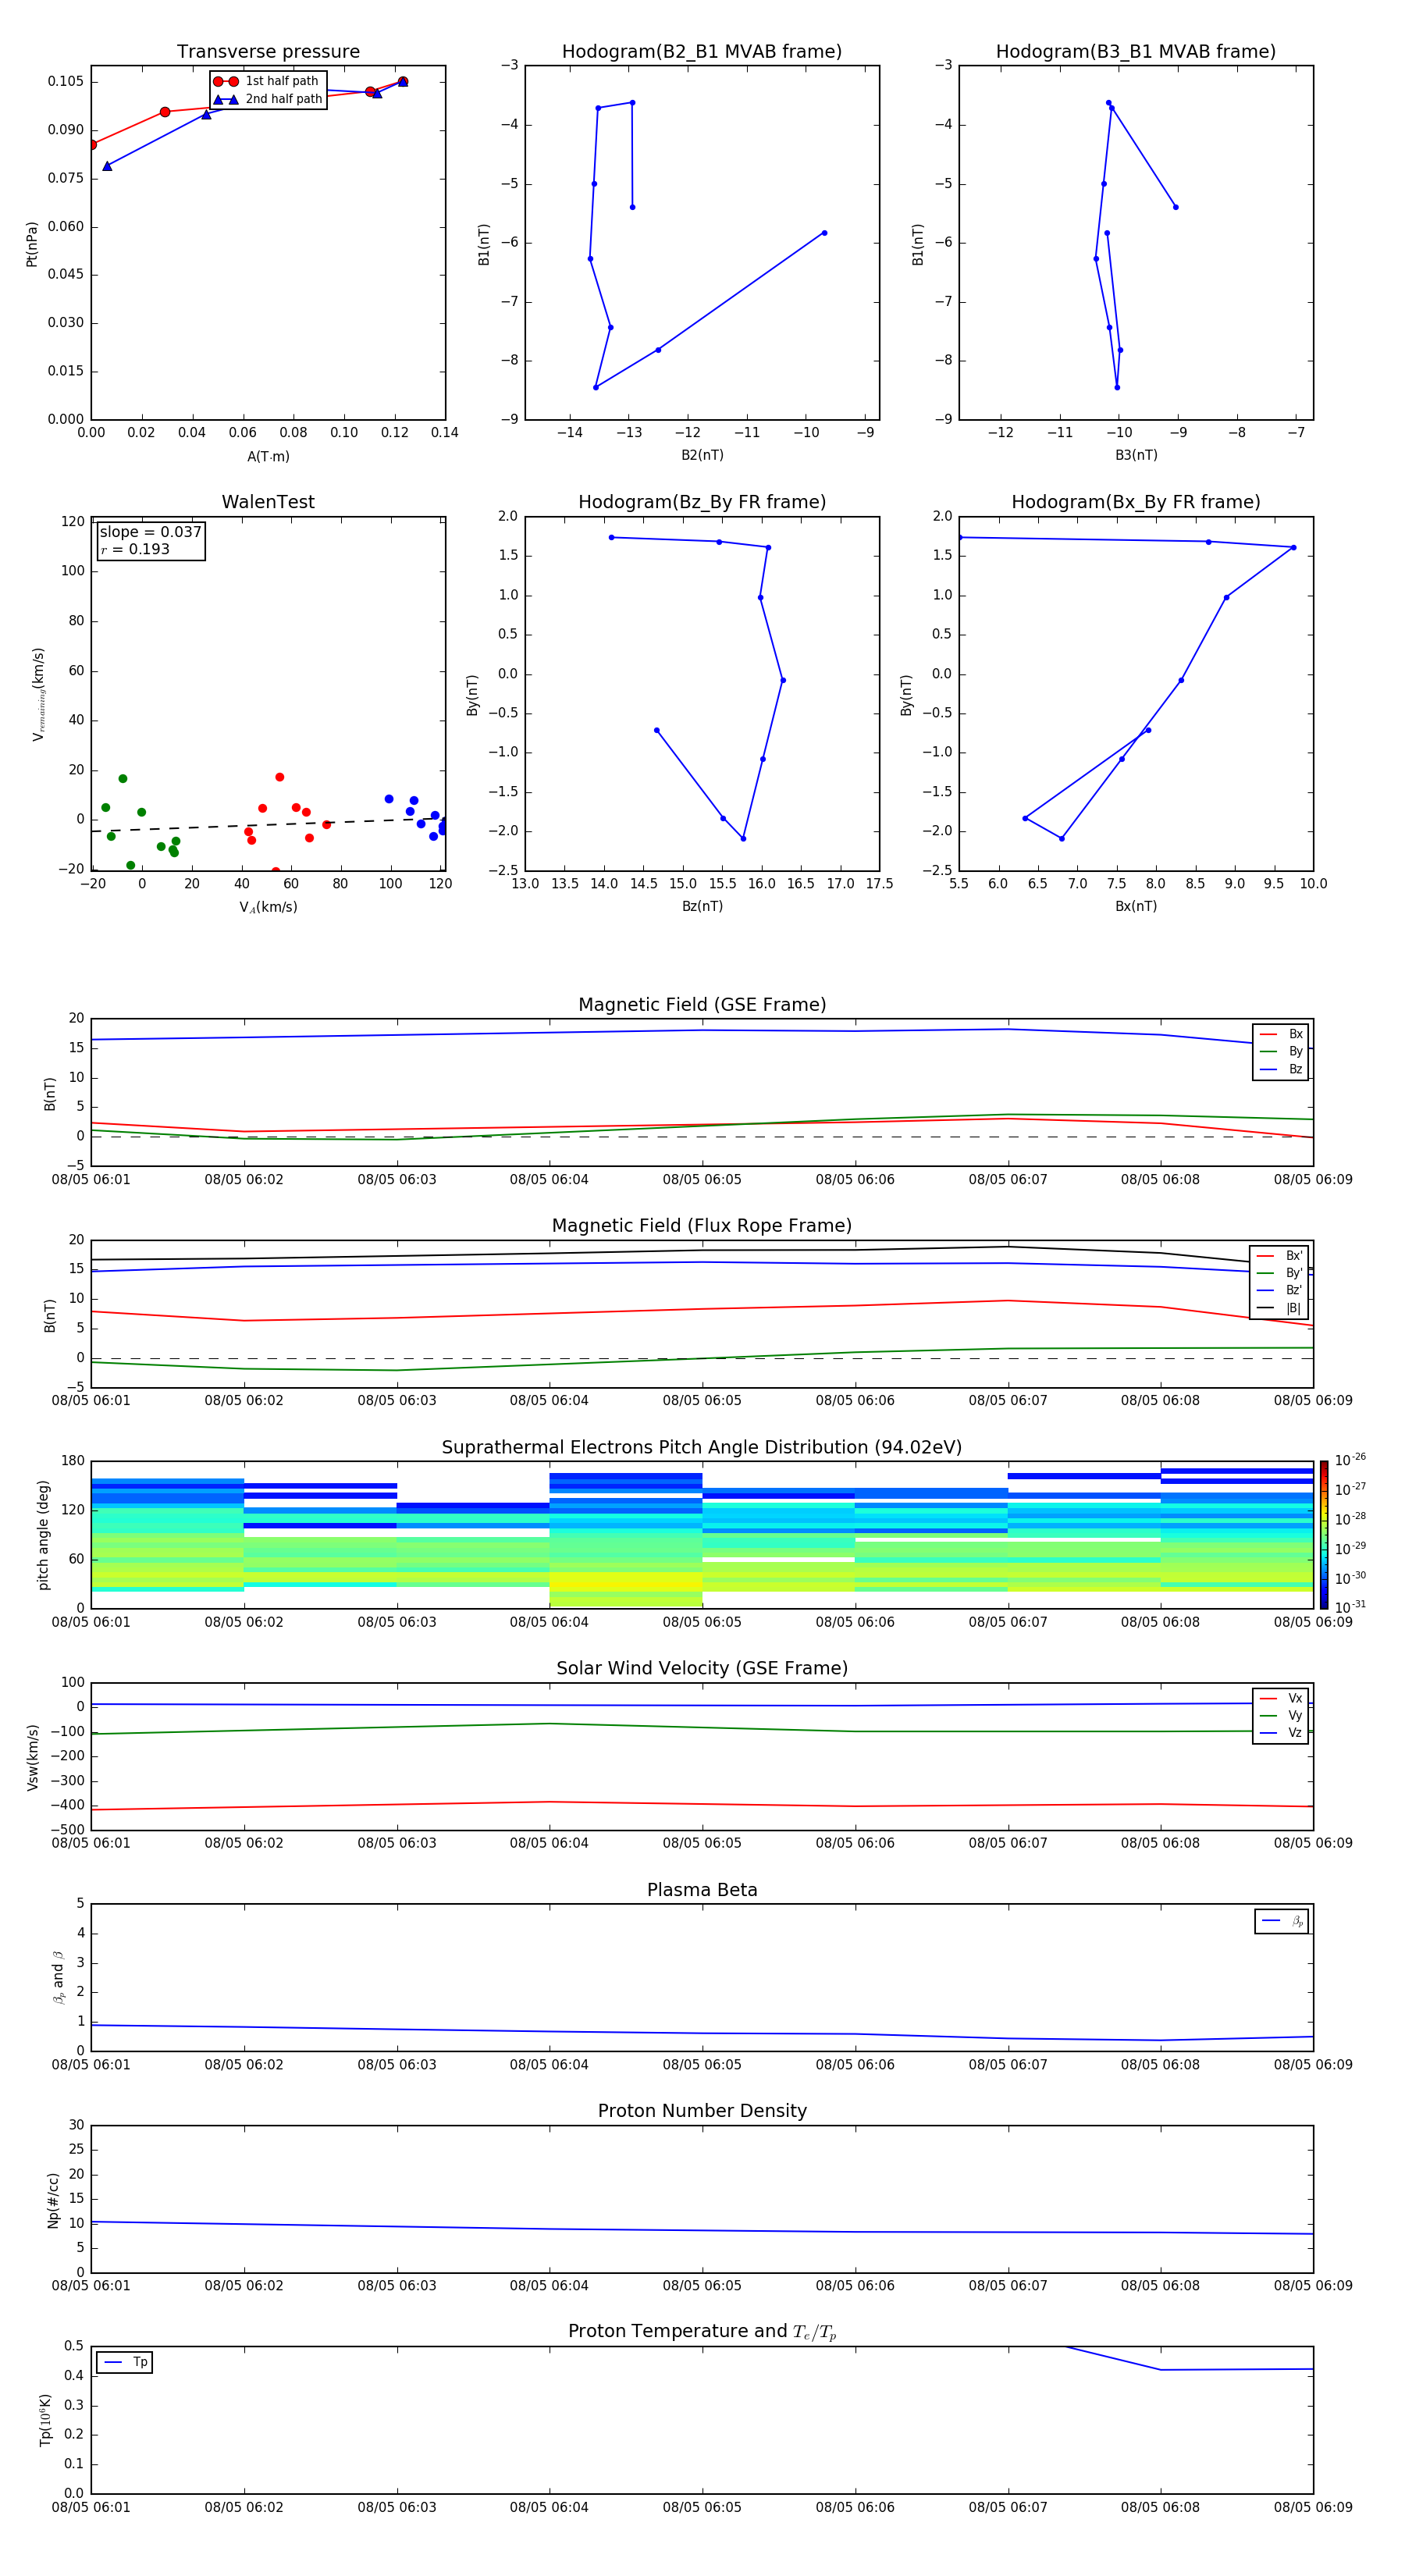
Task: Select the '2nd half path' legend entry
Action: pyautogui.click(x=267, y=99)
